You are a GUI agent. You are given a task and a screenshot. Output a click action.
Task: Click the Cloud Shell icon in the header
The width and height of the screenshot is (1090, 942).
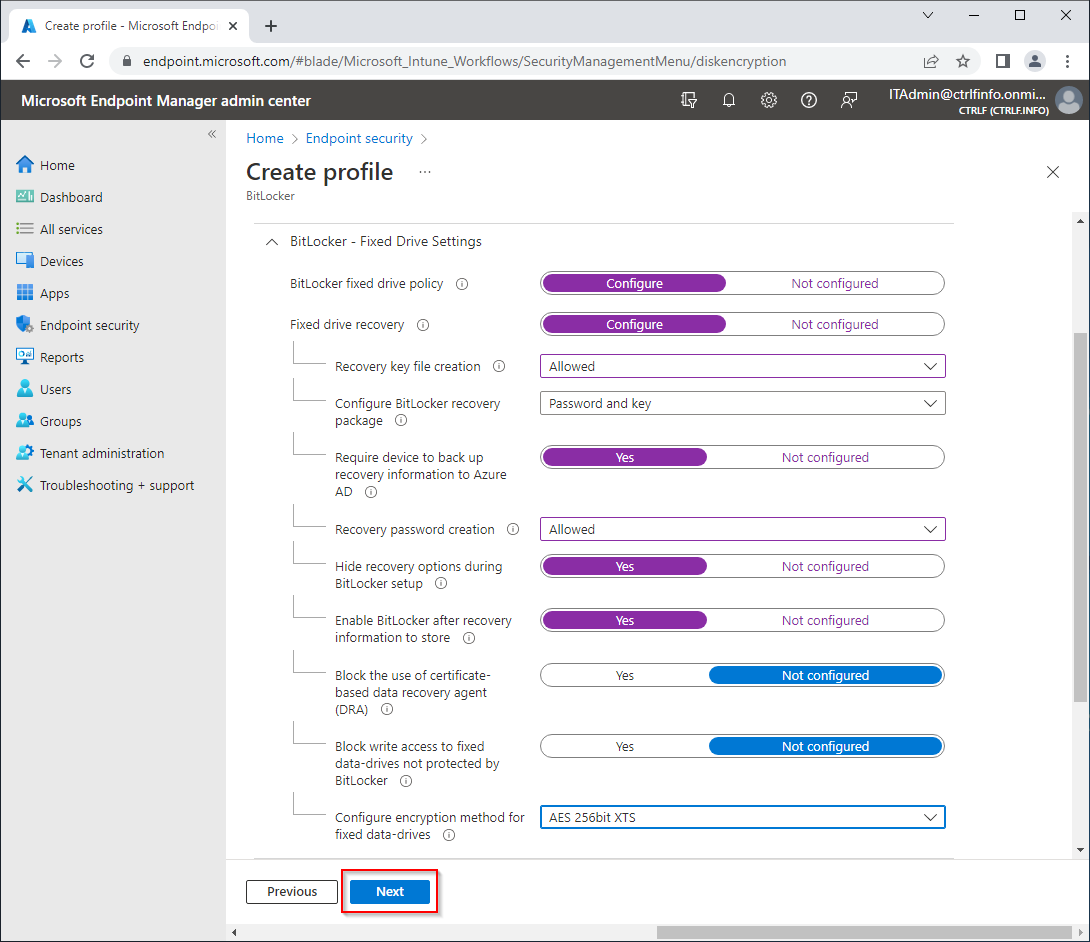[x=688, y=99]
